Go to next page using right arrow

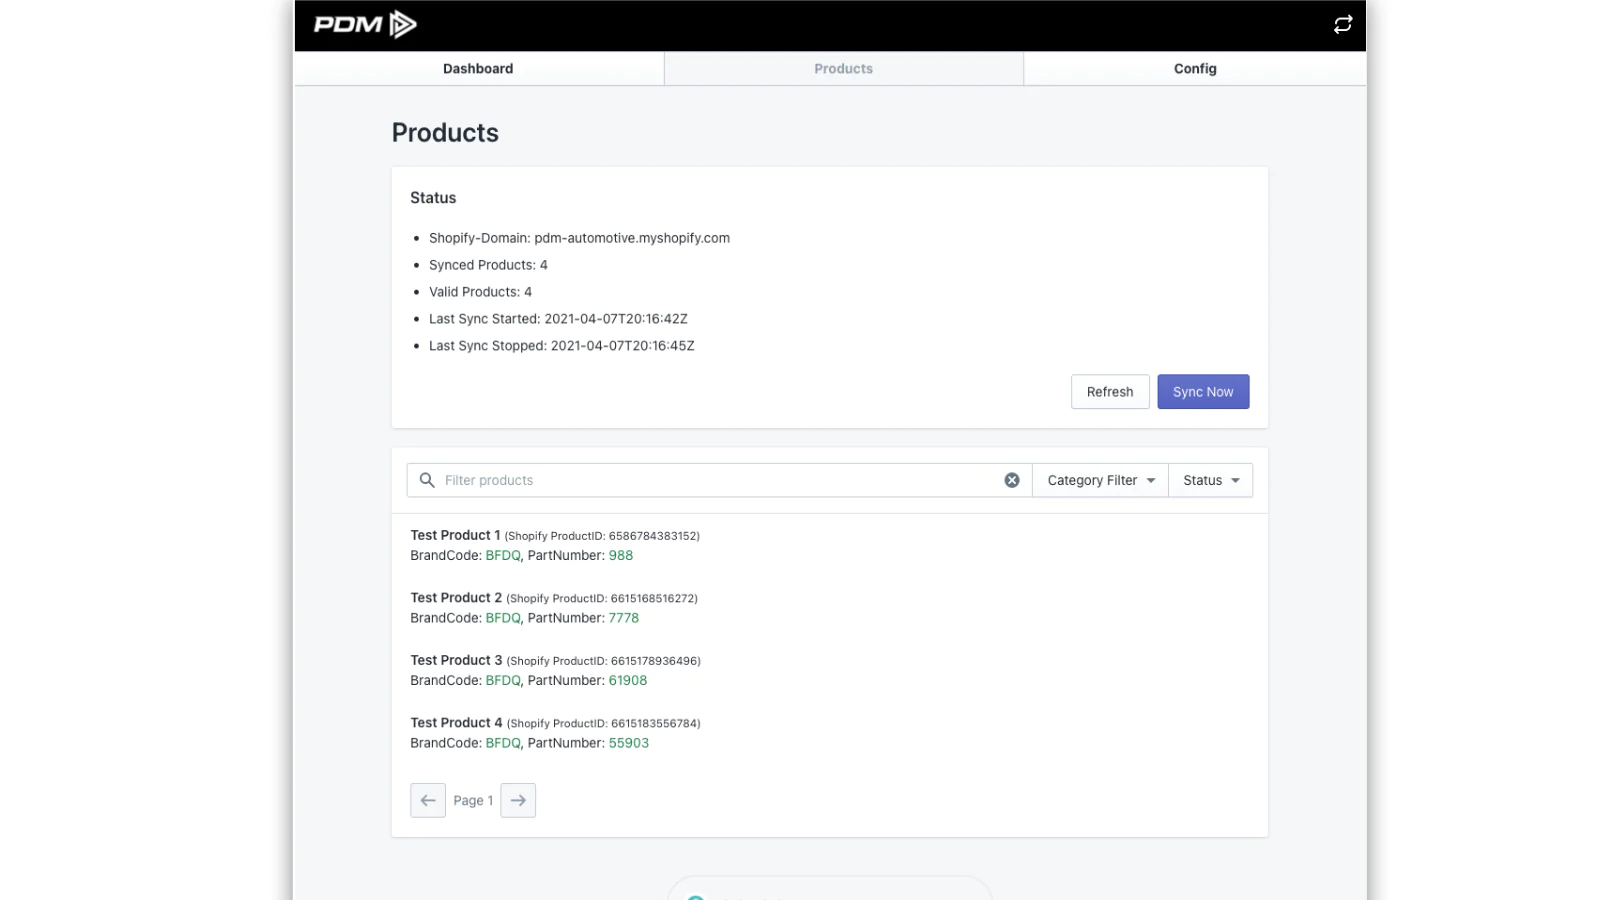tap(518, 800)
